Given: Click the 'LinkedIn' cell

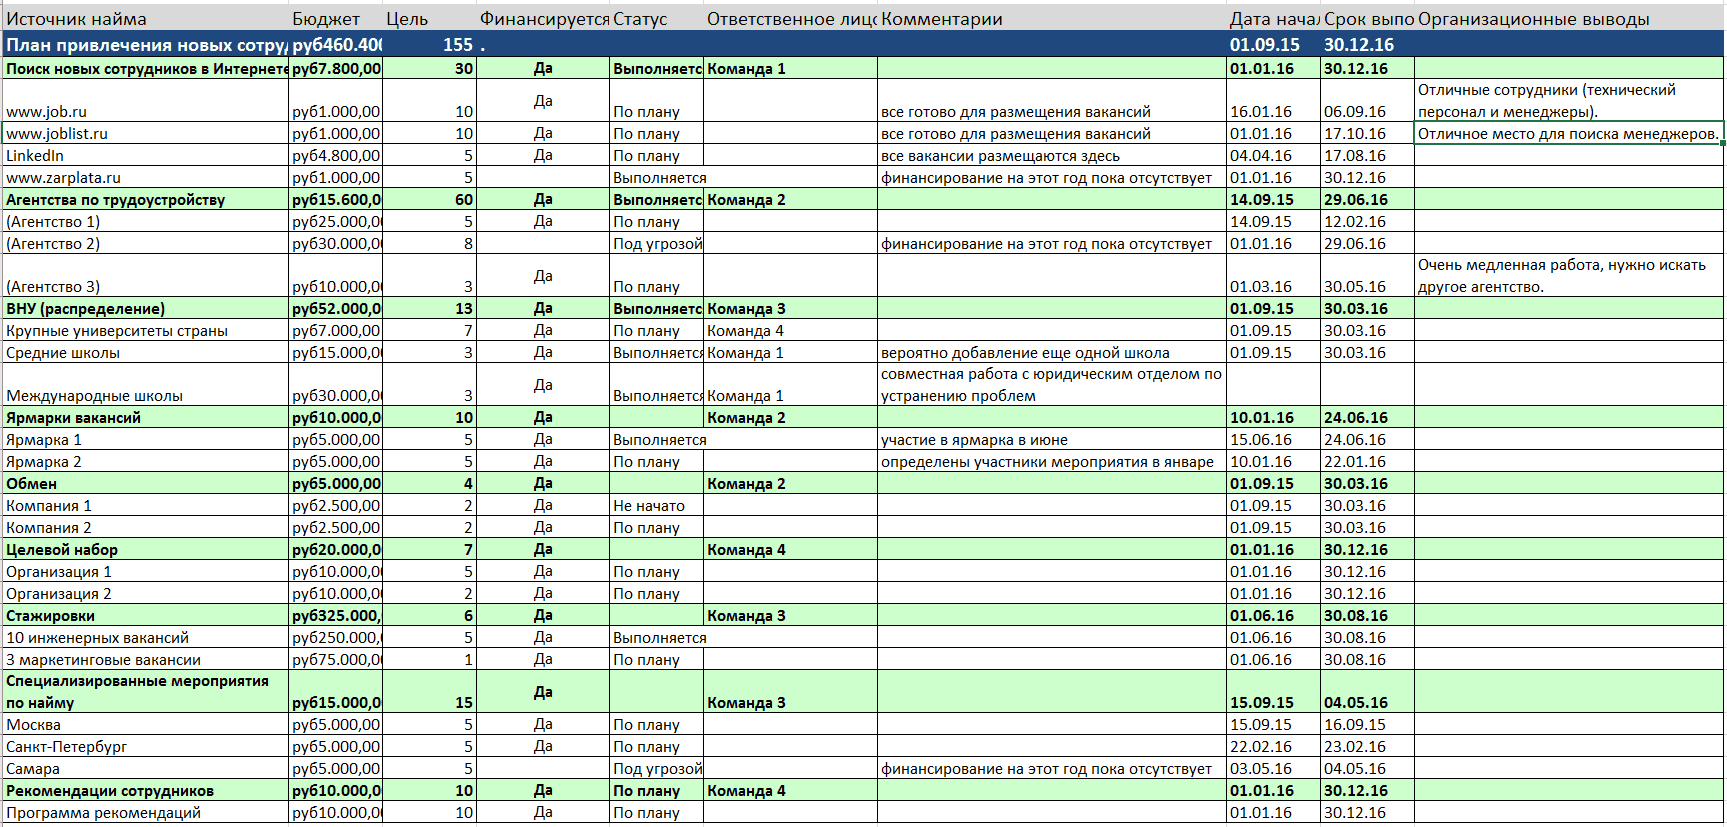Looking at the screenshot, I should [145, 155].
